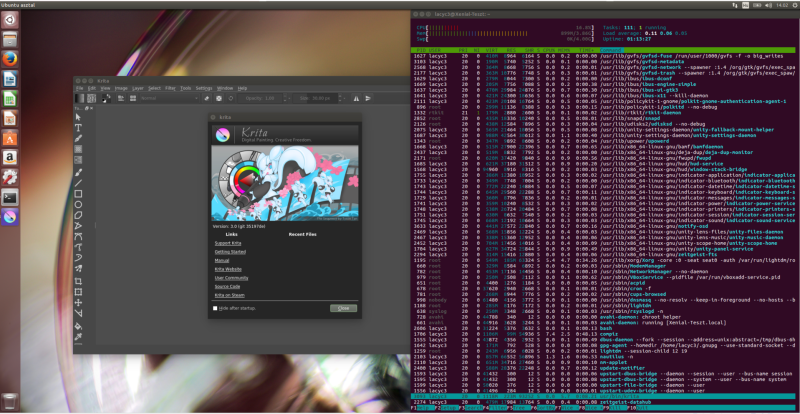Click the PID column header in htop
This screenshot has height=414, width=800.
coord(421,50)
